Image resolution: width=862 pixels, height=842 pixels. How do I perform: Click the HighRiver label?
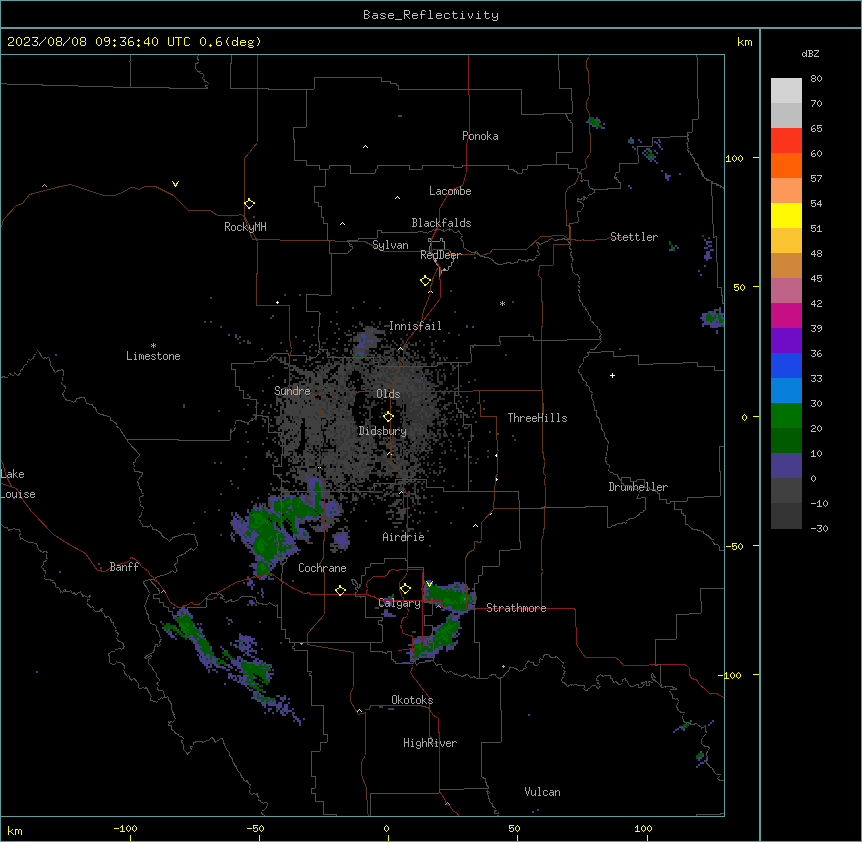pos(430,743)
